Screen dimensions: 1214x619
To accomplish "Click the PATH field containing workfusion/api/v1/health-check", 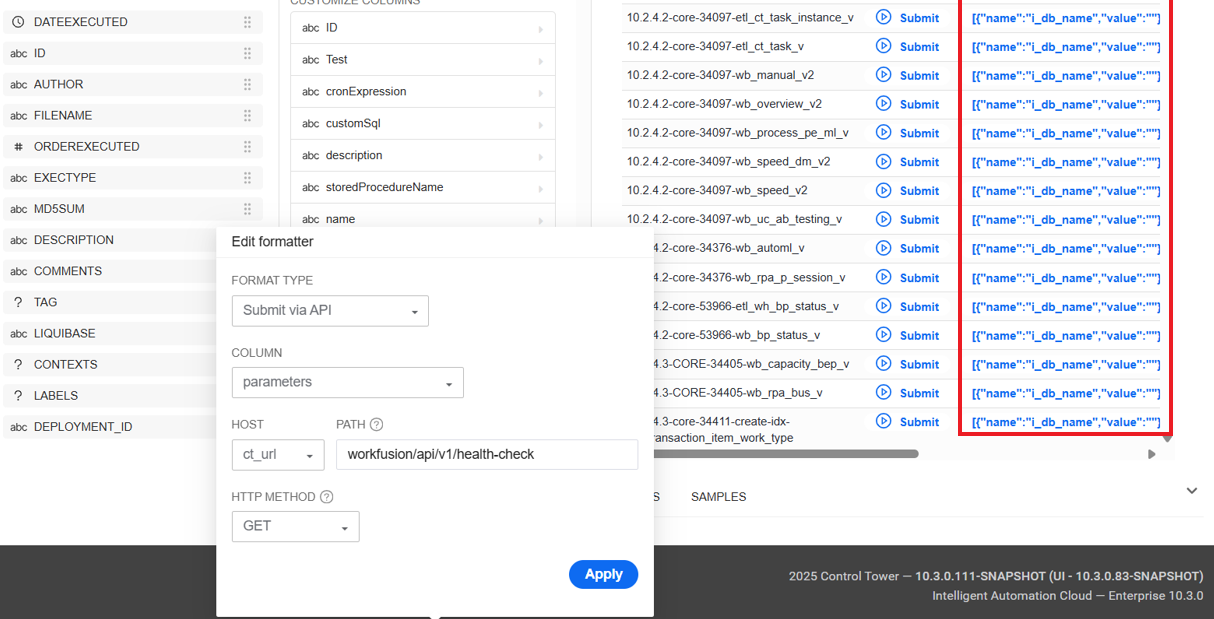I will click(487, 454).
